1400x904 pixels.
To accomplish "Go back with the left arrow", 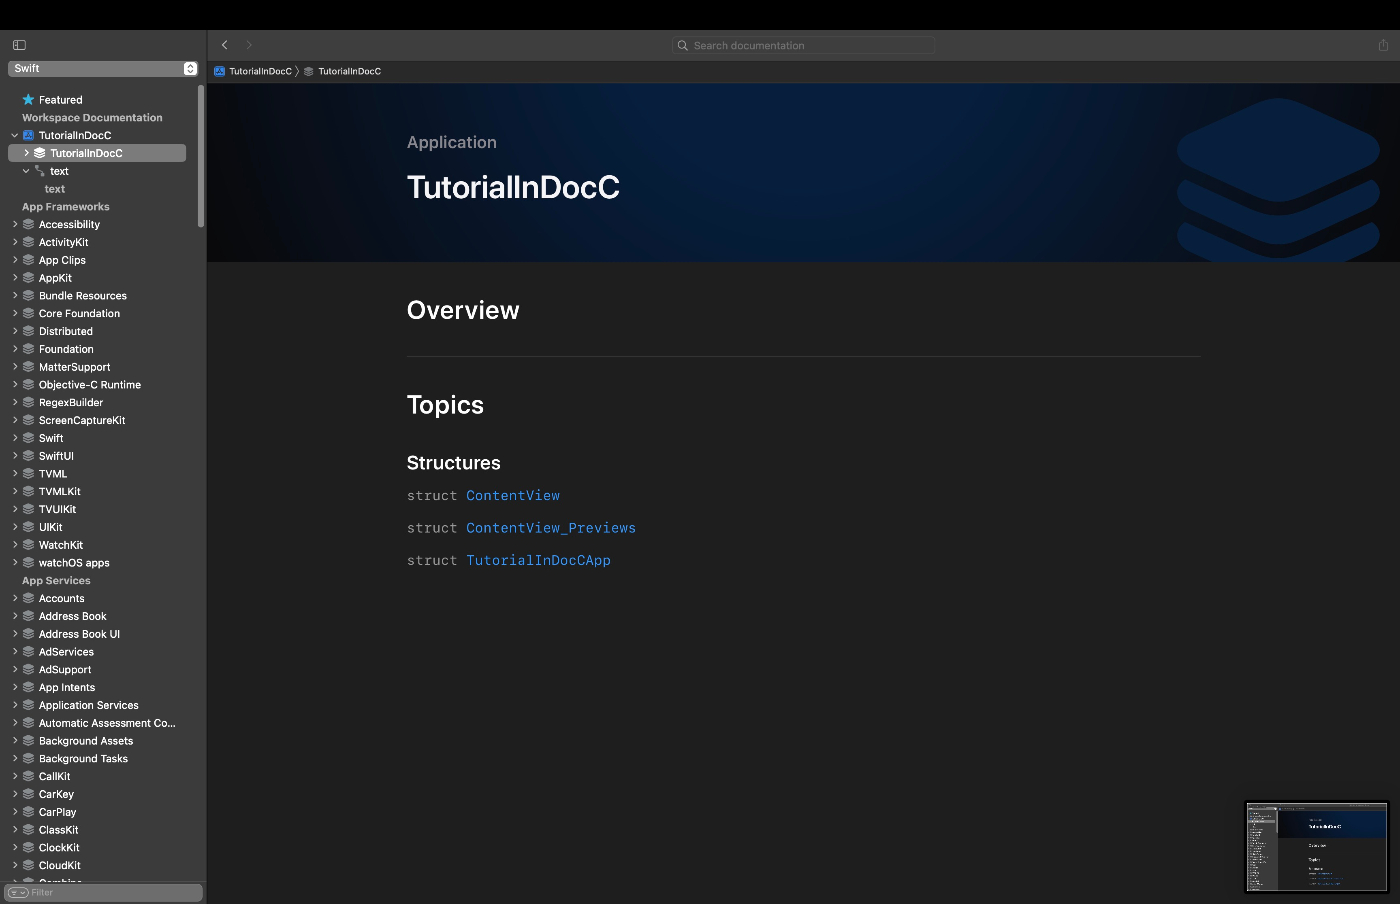I will point(225,45).
